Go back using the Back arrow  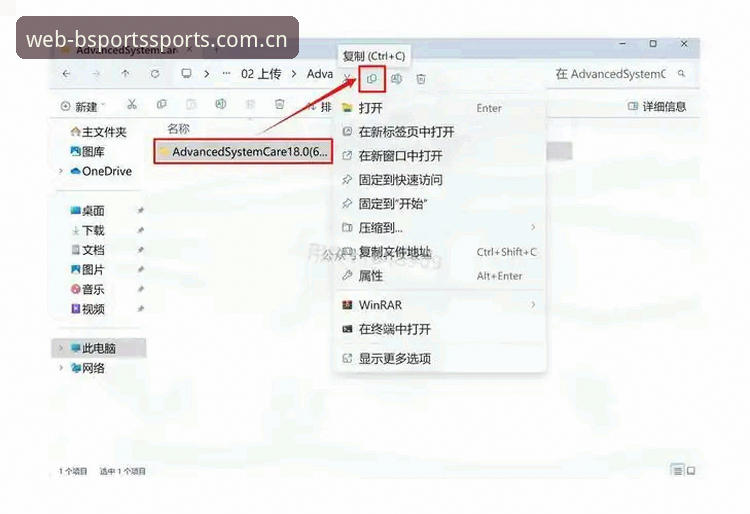pos(66,74)
